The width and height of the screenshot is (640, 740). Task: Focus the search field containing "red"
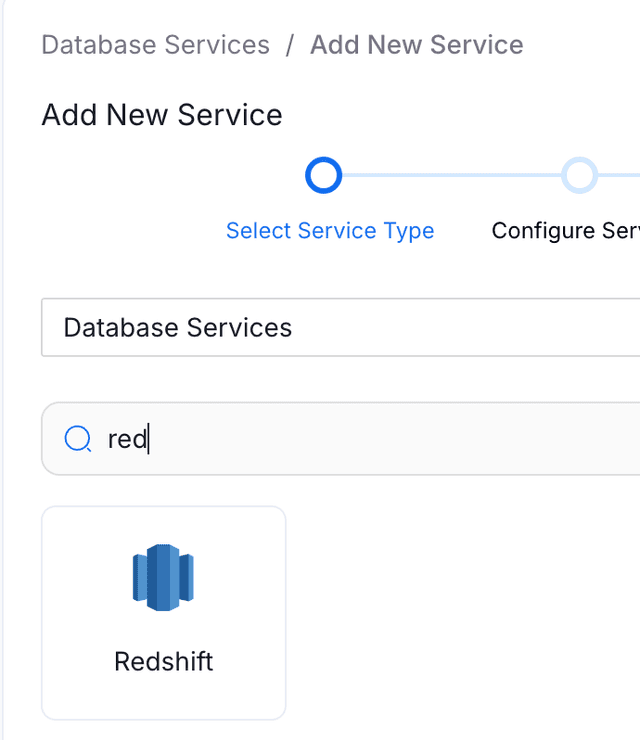click(x=340, y=438)
